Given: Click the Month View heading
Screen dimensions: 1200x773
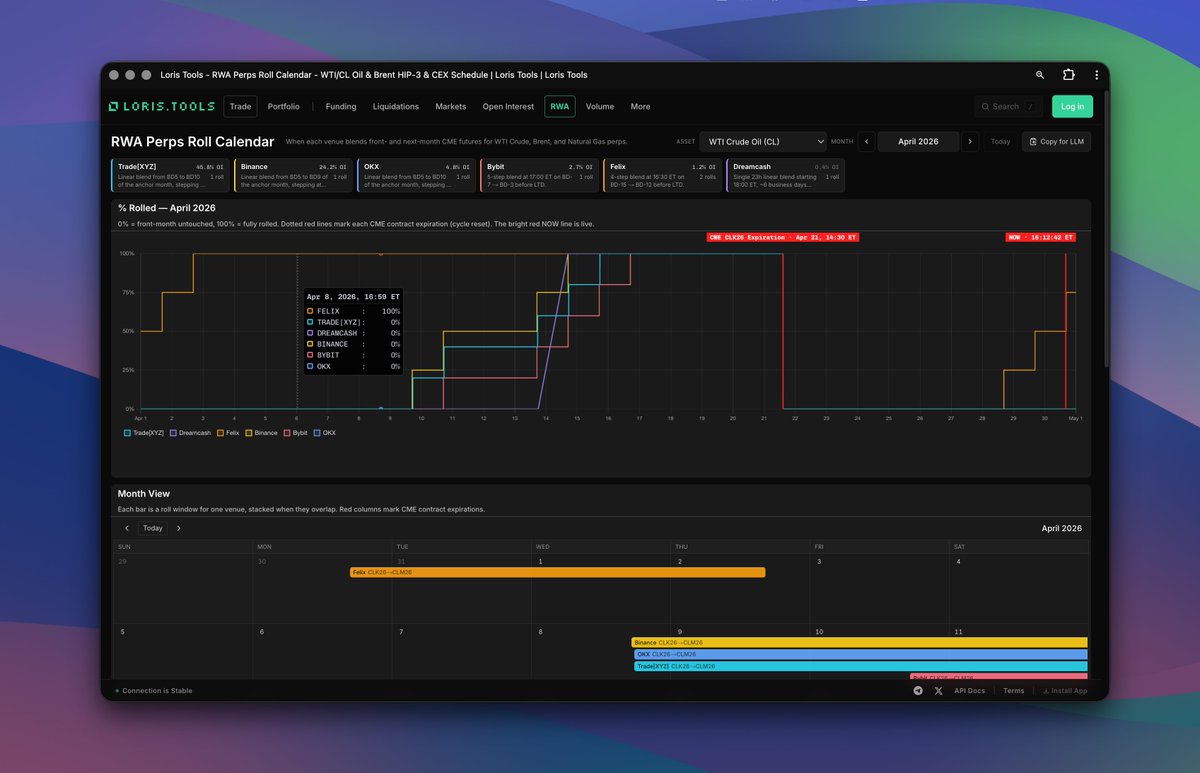Looking at the screenshot, I should [x=144, y=494].
